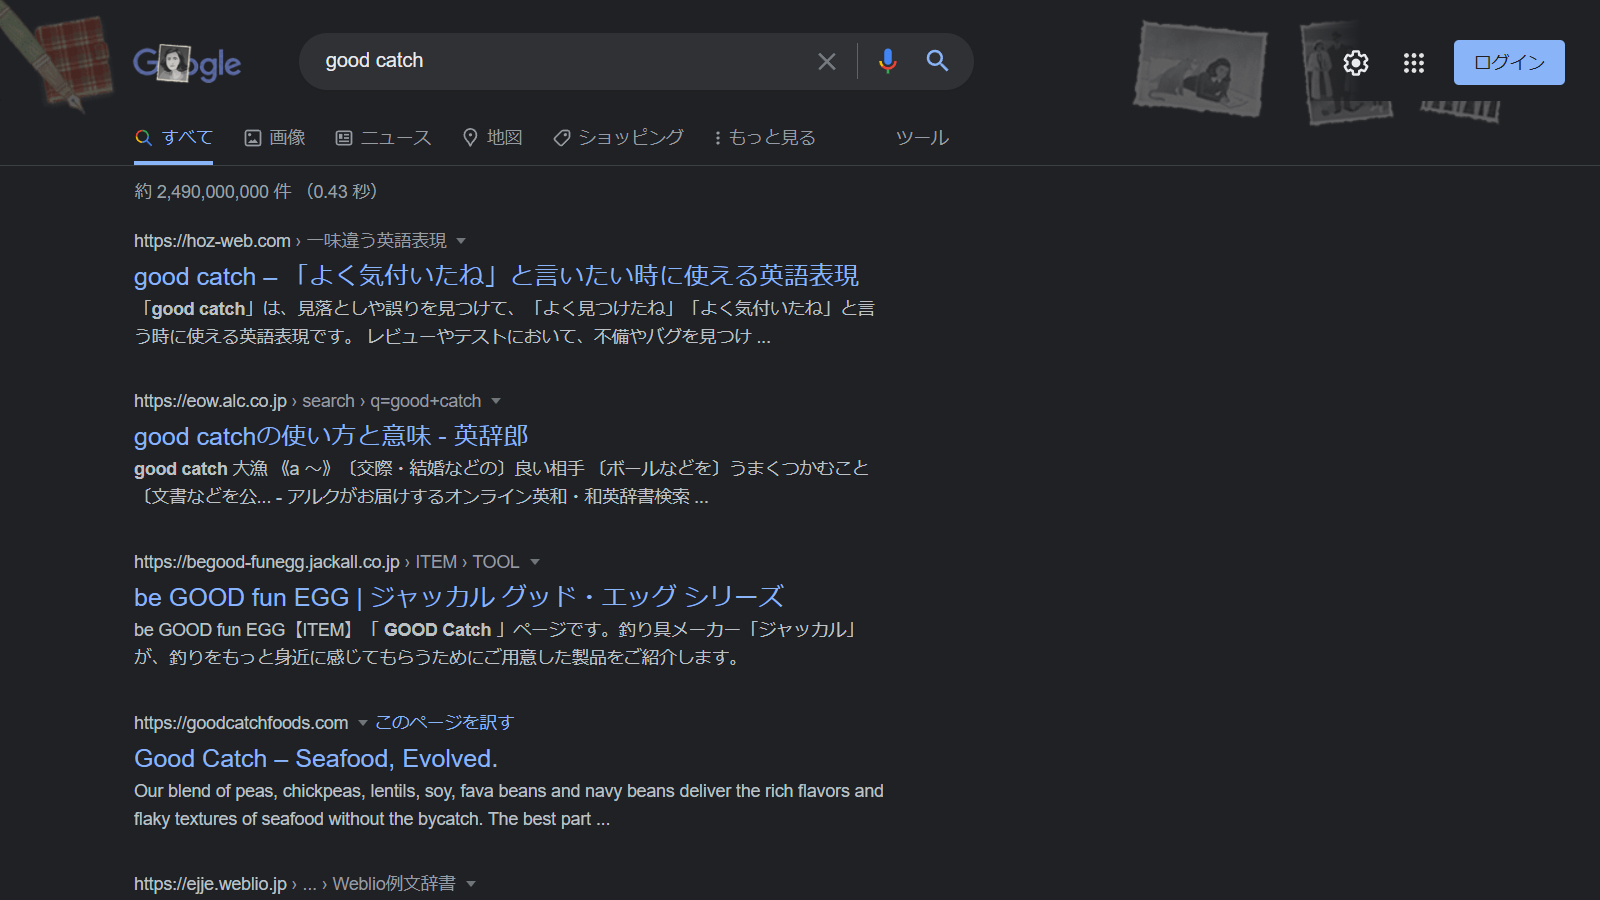Open the Google apps grid icon
1600x900 pixels.
(1413, 63)
